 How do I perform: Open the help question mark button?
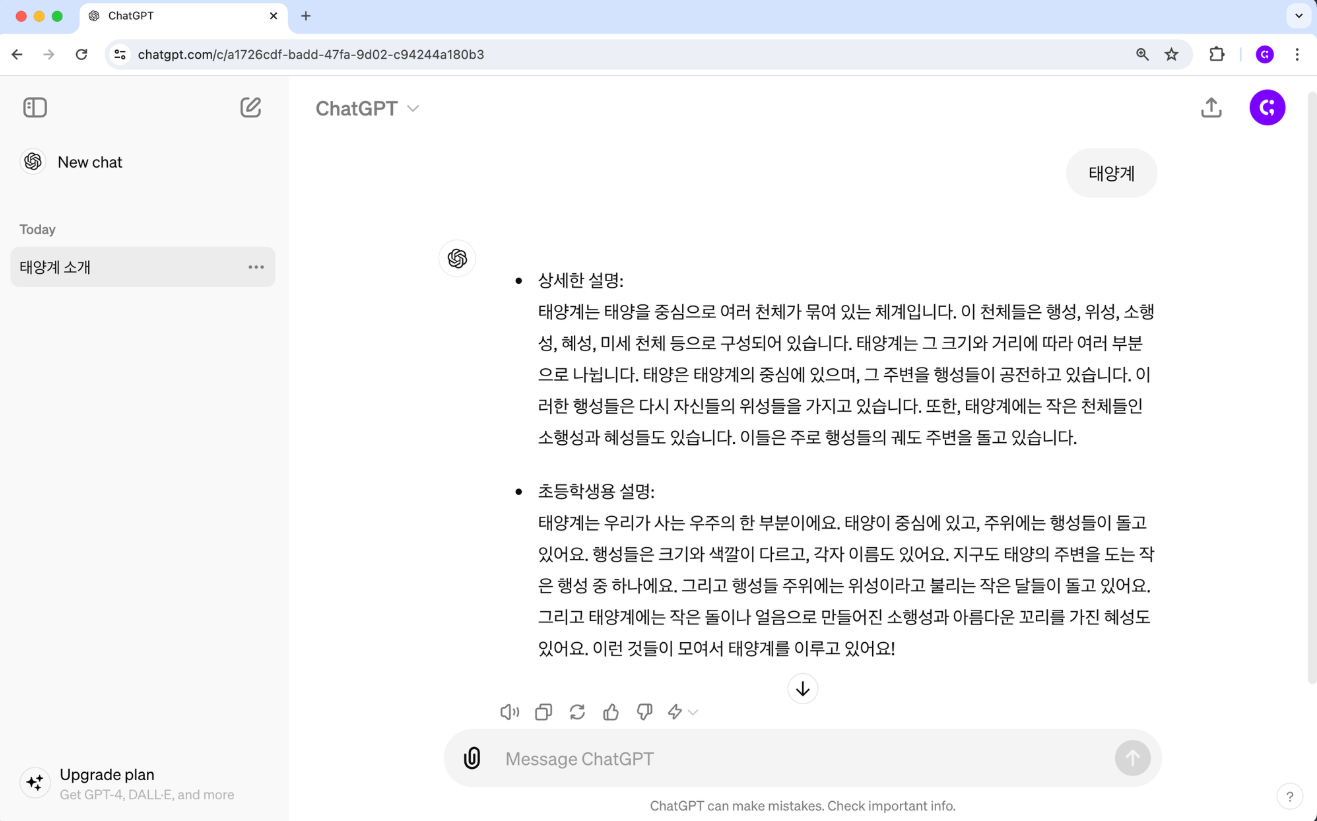[1290, 797]
